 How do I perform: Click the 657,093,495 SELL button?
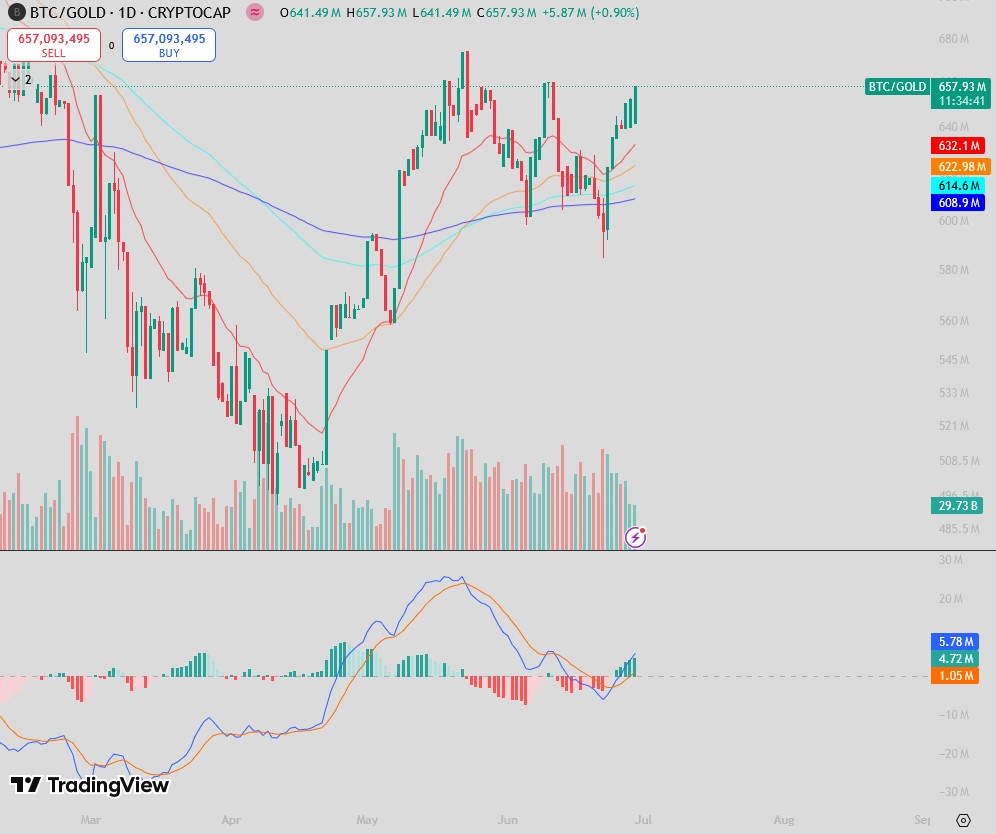[x=54, y=45]
